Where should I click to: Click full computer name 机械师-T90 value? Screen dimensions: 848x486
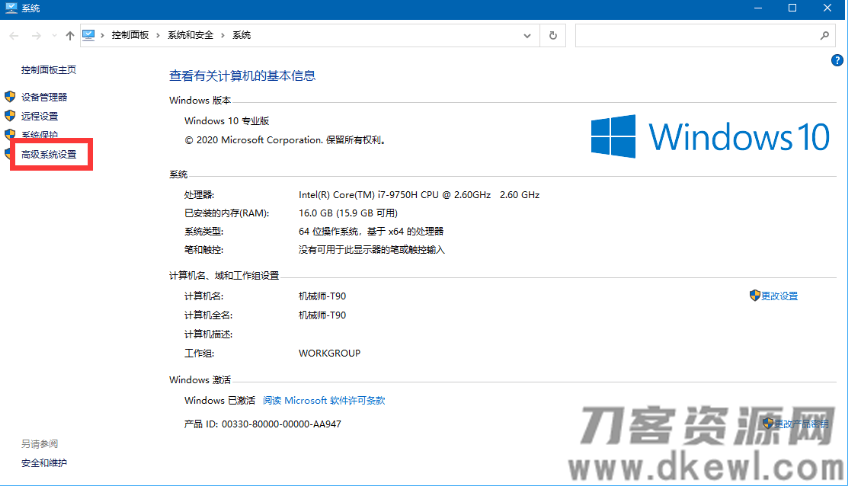click(x=322, y=315)
